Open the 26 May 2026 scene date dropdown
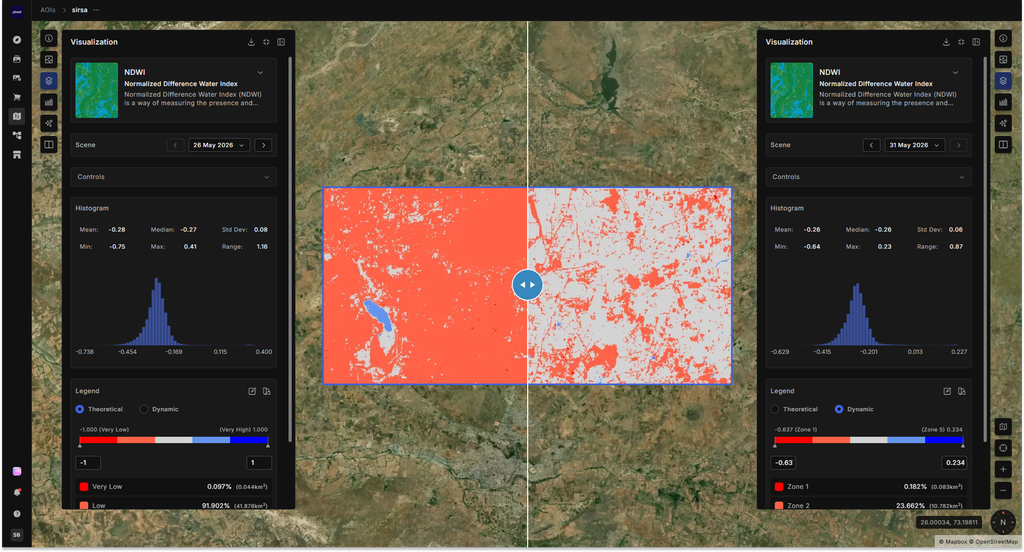This screenshot has width=1024, height=552. point(219,145)
